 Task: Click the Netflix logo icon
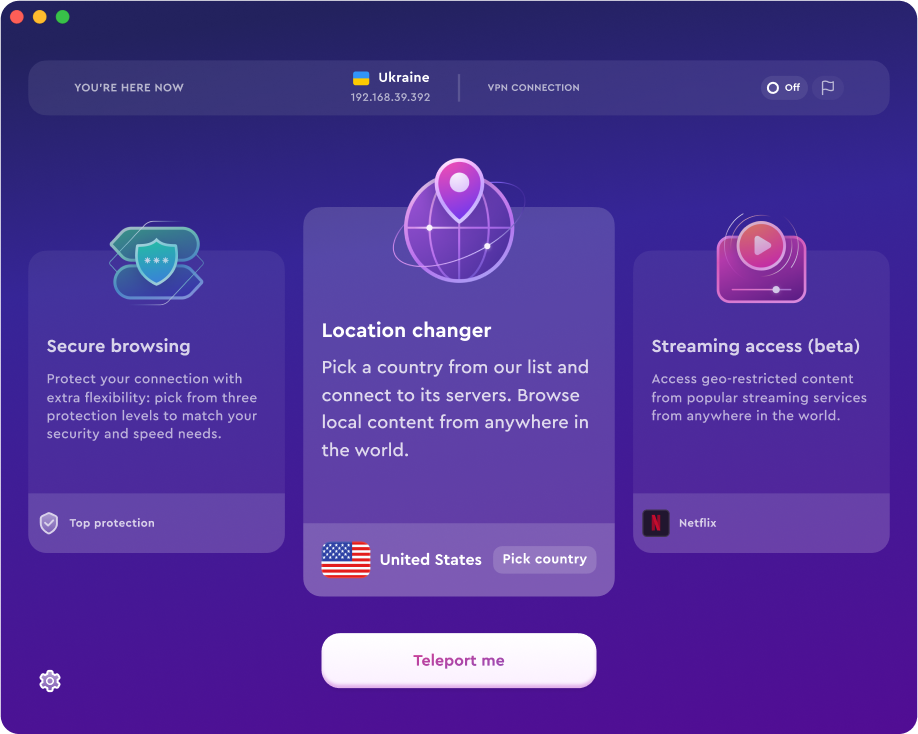(x=656, y=523)
